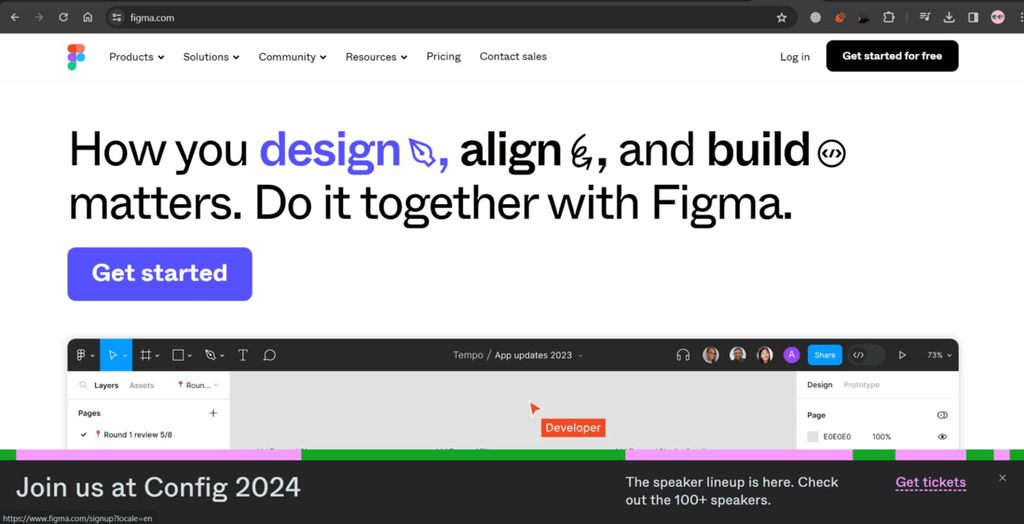The width and height of the screenshot is (1024, 524).
Task: Select the Move tool in the Figma mockup toolbar
Action: point(112,355)
